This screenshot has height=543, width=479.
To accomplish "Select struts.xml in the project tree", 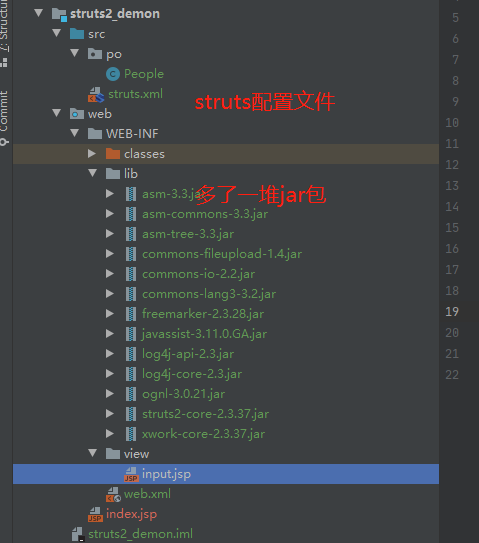I will (x=135, y=94).
